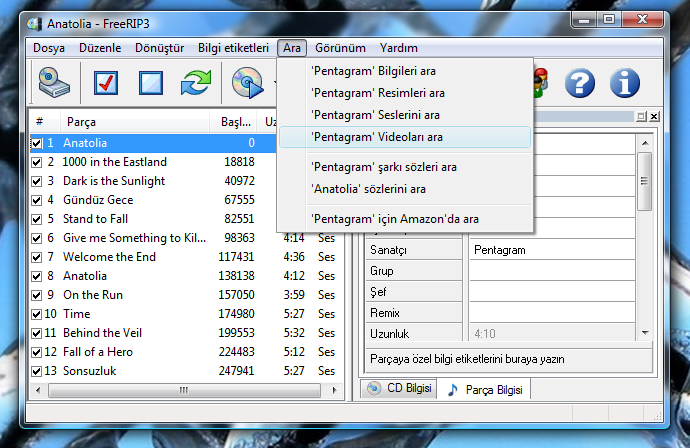This screenshot has height=448, width=690.
Task: Open the Düzenle menu
Action: click(x=100, y=48)
